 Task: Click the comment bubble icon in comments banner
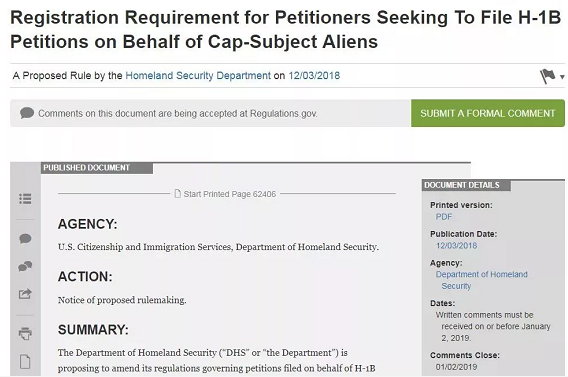(x=27, y=113)
